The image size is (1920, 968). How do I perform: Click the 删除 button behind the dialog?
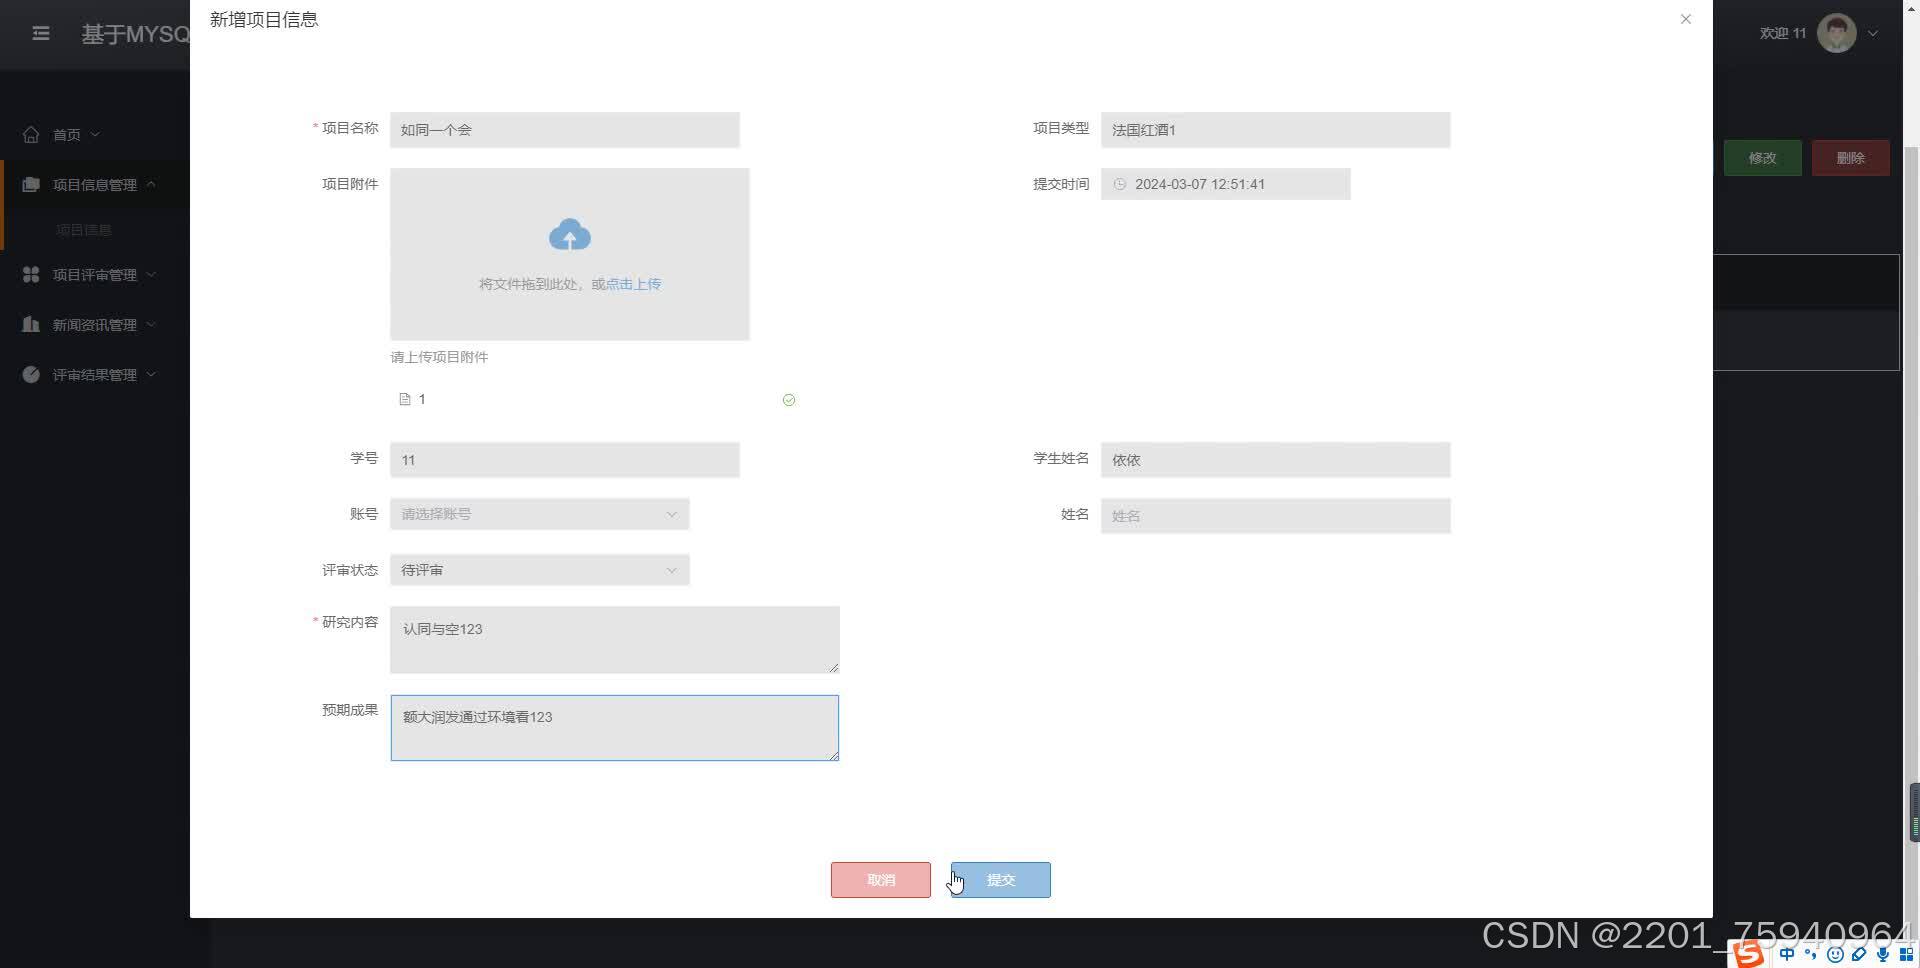click(1850, 158)
